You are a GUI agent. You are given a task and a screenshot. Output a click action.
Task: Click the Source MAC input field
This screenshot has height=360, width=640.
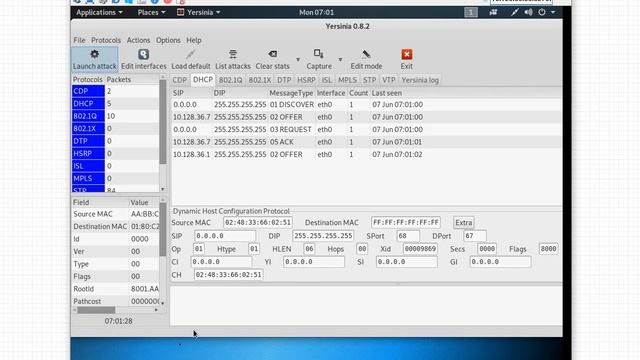[258, 222]
